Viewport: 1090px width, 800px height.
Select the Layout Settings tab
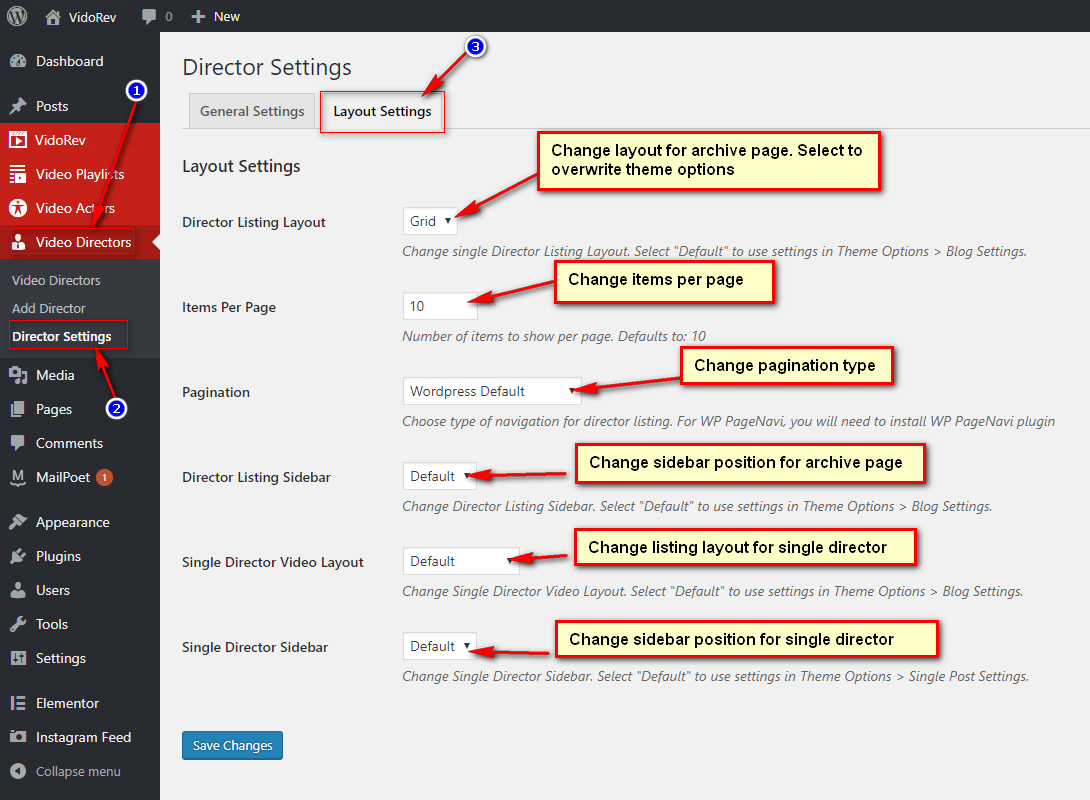[382, 111]
